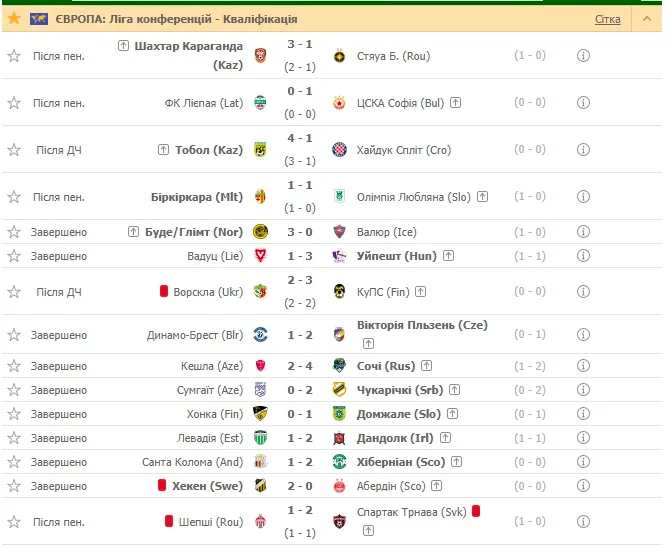This screenshot has width=668, height=548.
Task: Click the 2 - 4 score of Кешла match
Action: pos(300,366)
